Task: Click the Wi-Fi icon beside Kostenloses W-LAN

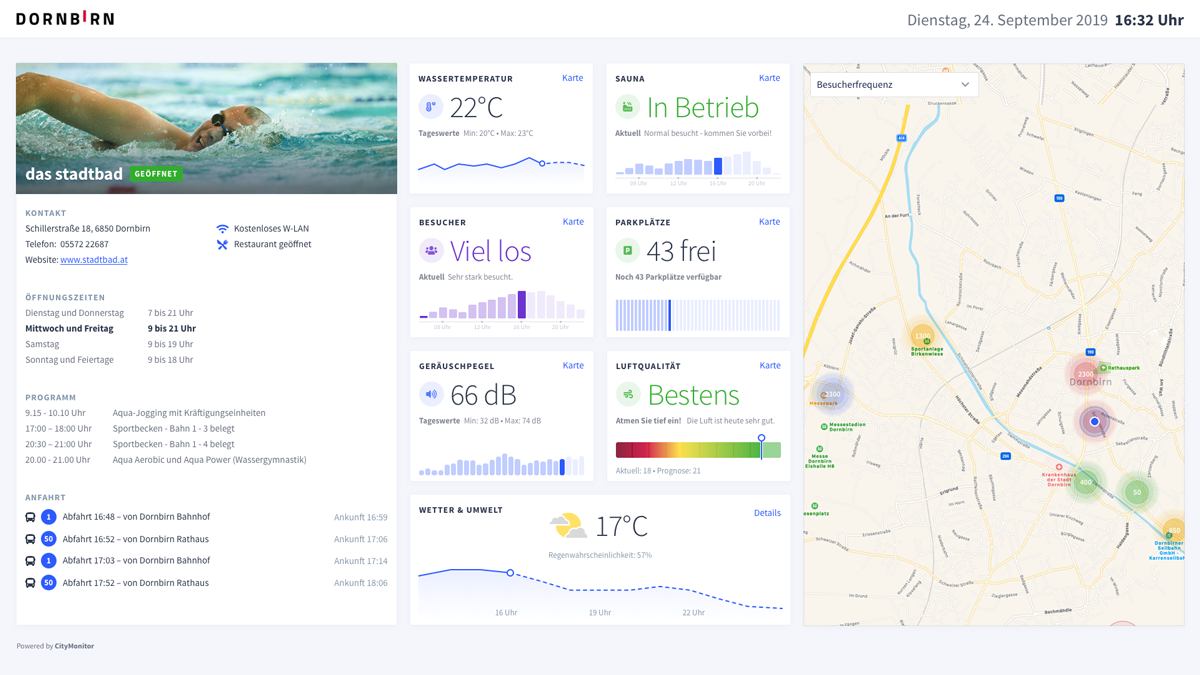Action: [222, 229]
